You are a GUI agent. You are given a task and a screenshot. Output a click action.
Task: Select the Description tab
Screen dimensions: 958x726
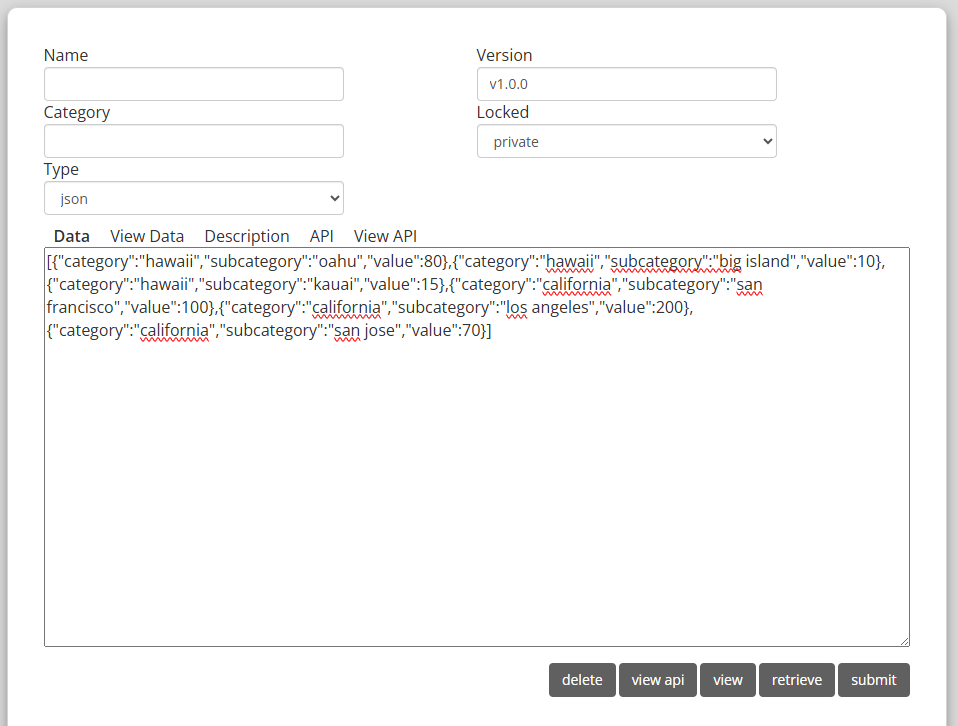pyautogui.click(x=247, y=236)
